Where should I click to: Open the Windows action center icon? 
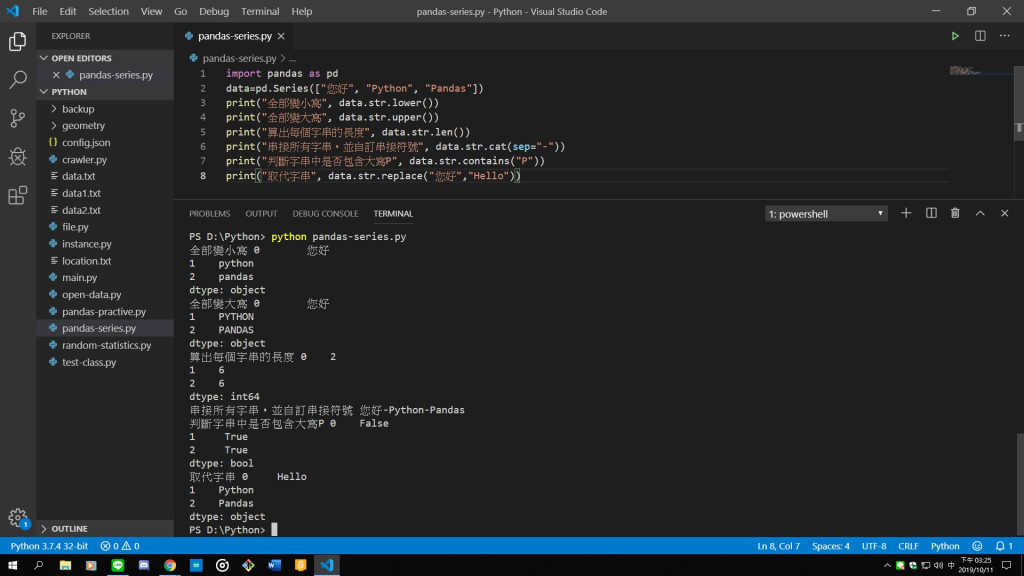(1007, 566)
